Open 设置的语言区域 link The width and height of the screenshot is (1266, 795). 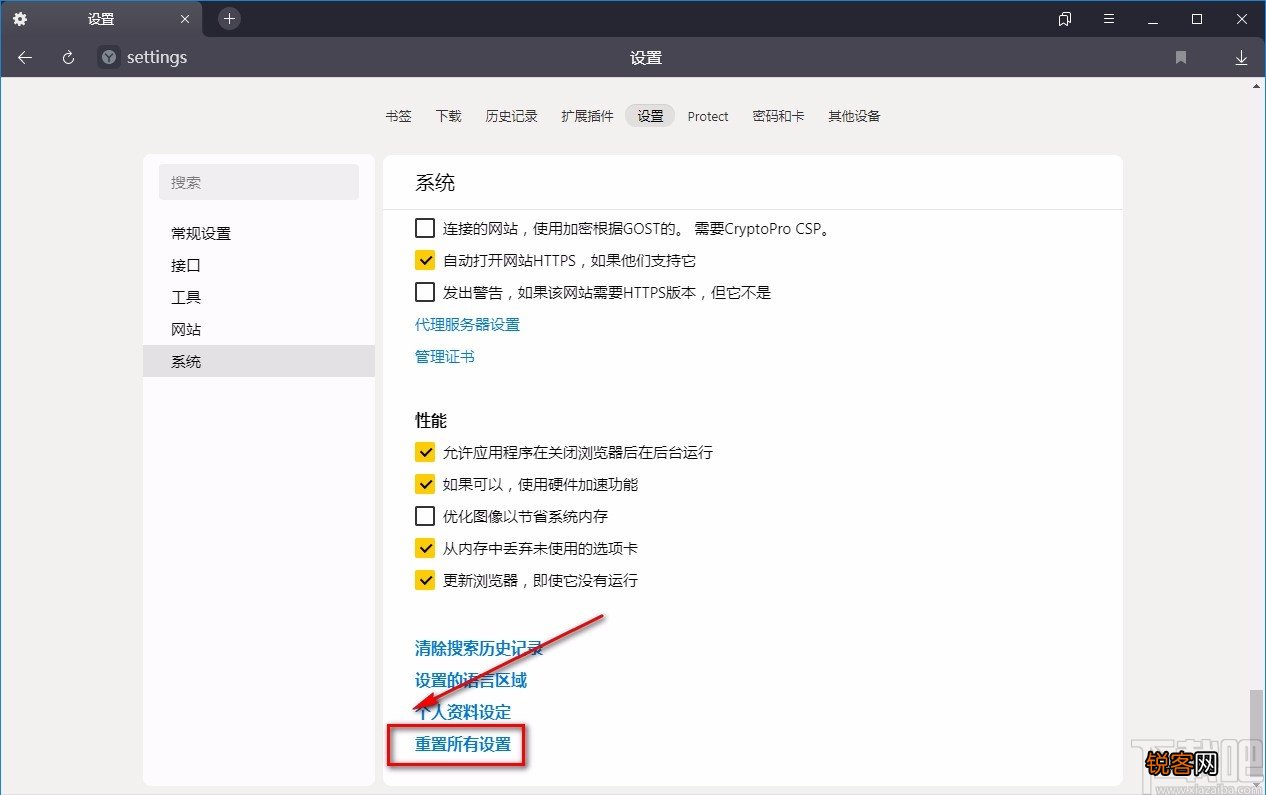pyautogui.click(x=471, y=680)
